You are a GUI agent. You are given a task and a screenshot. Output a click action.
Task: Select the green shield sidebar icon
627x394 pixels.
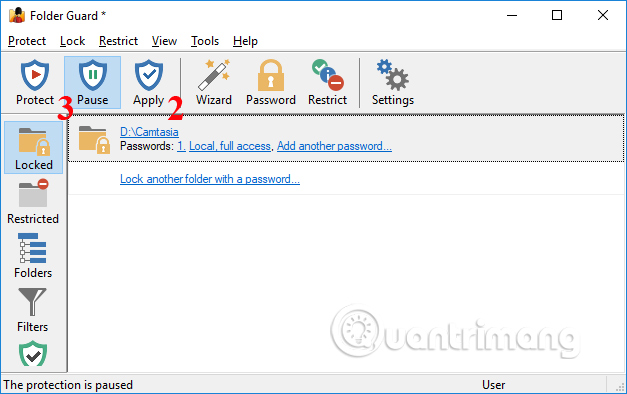point(33,353)
